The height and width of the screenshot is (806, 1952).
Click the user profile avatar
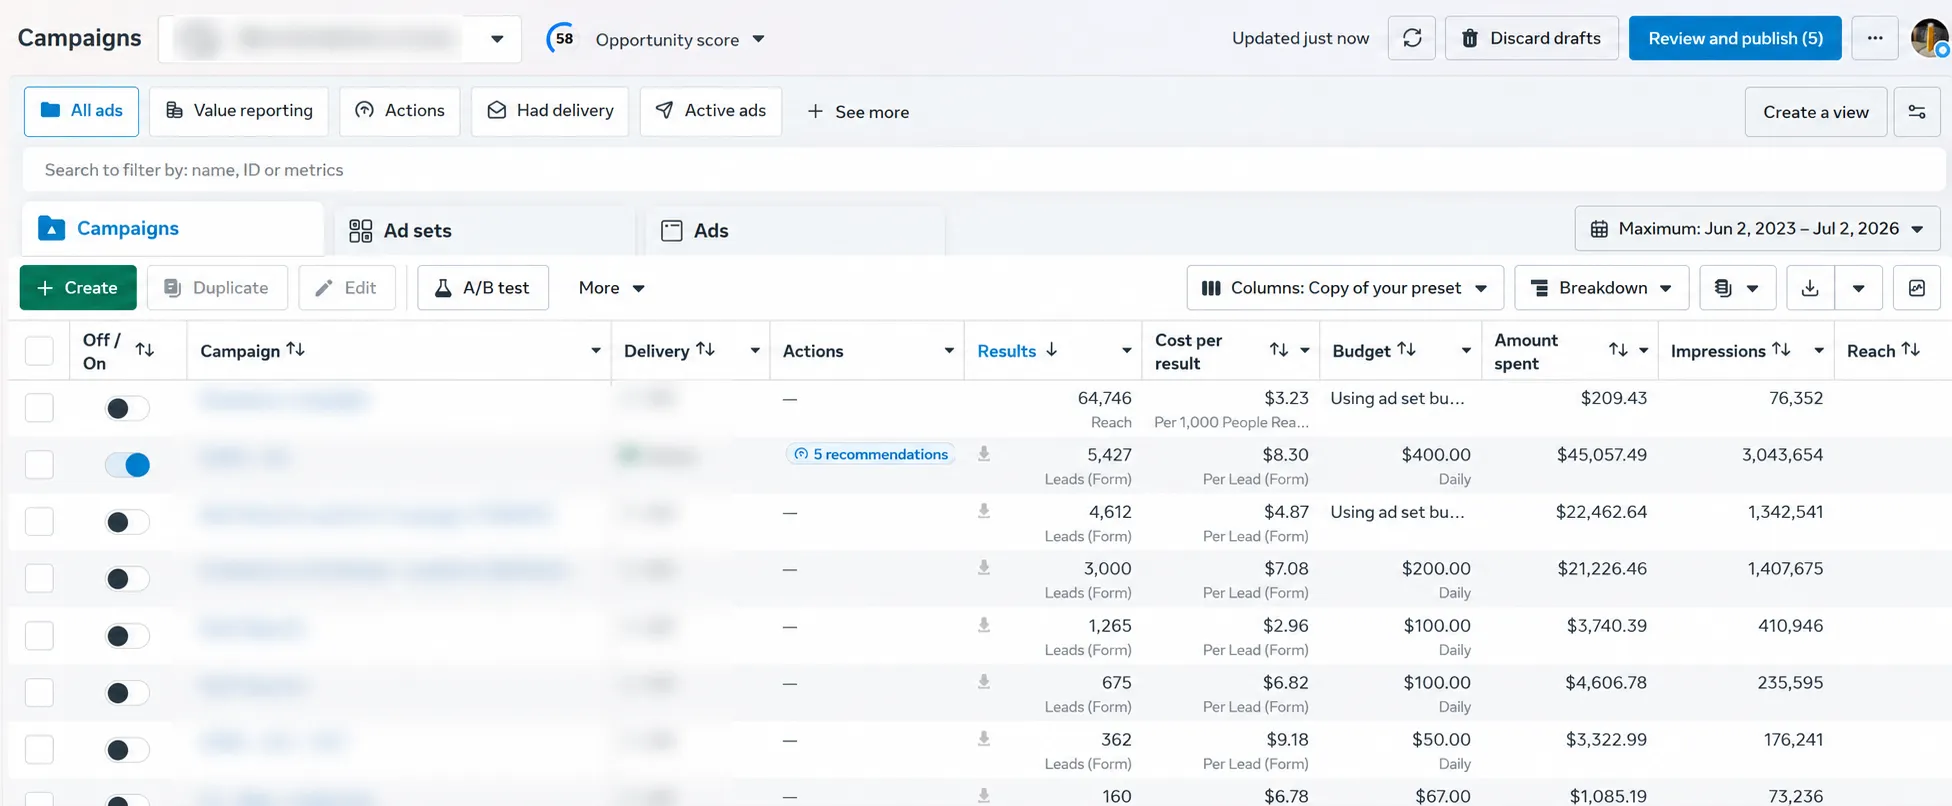coord(1929,38)
